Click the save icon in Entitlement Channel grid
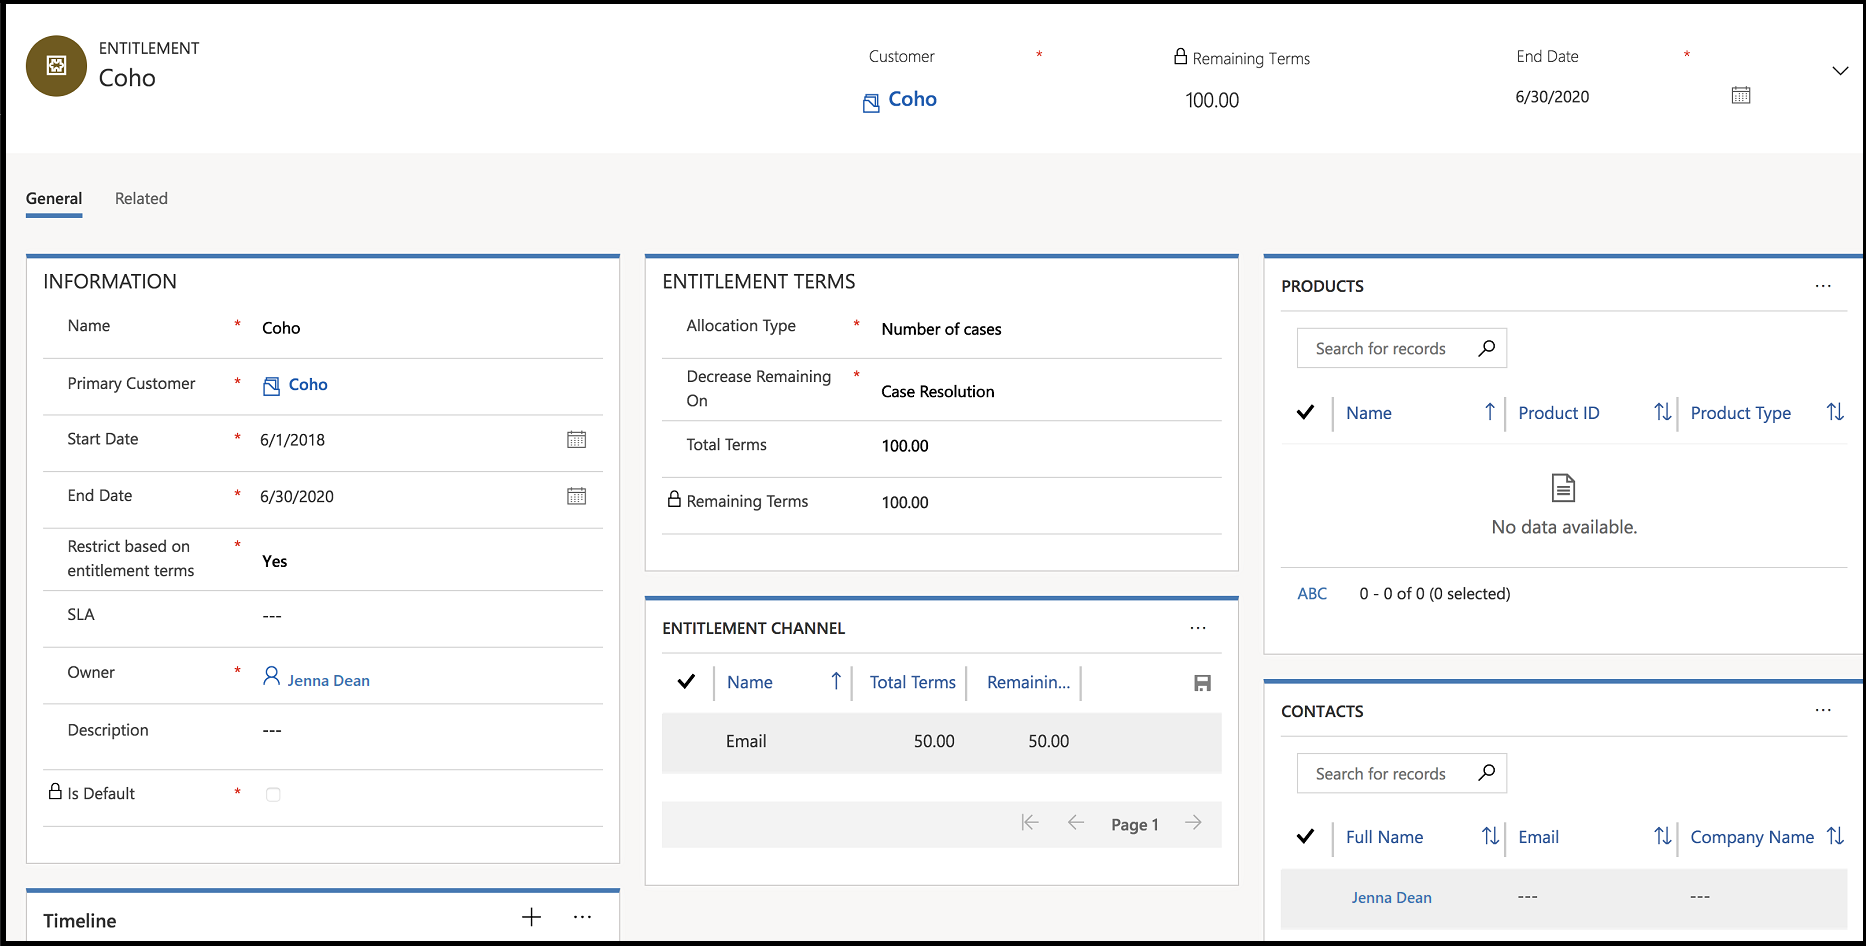 [1203, 683]
